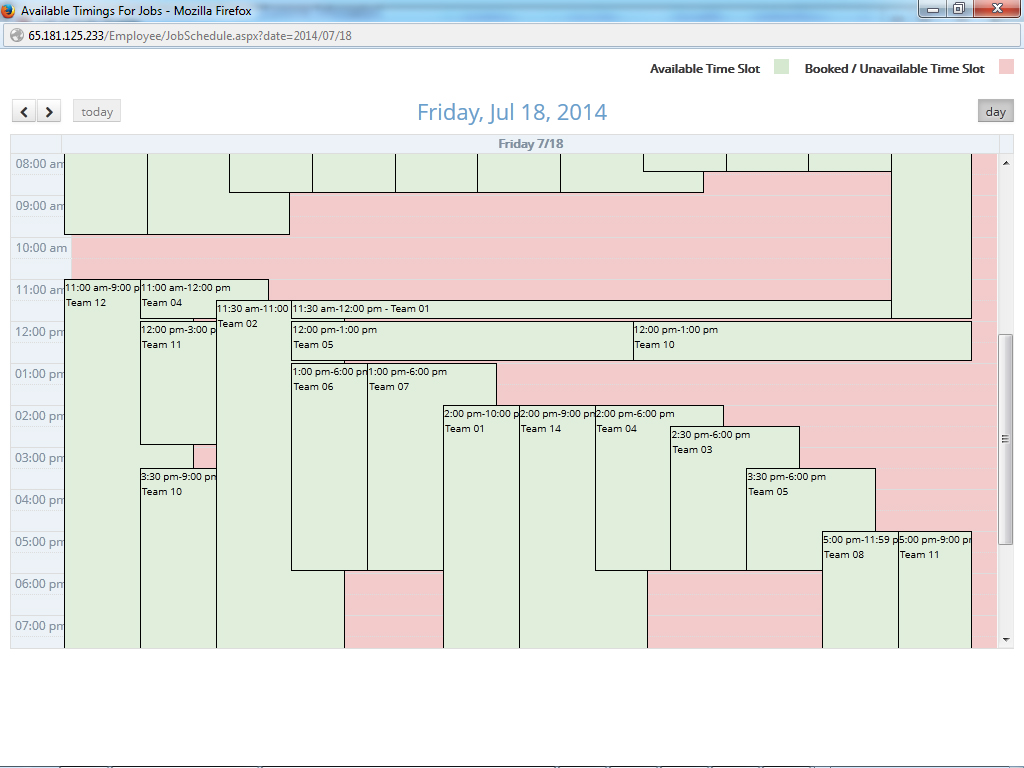
Task: Minimize the Firefox window
Action: (933, 9)
